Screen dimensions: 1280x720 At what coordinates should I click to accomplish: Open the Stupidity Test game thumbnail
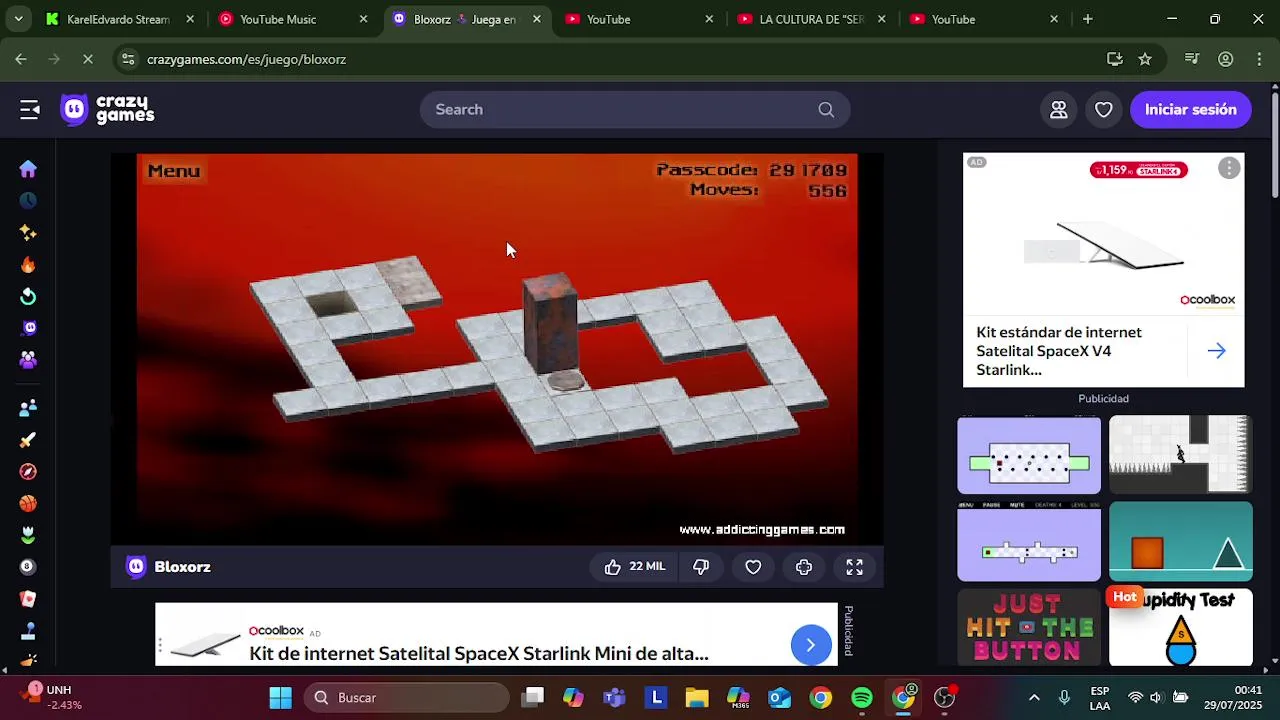tap(1181, 627)
